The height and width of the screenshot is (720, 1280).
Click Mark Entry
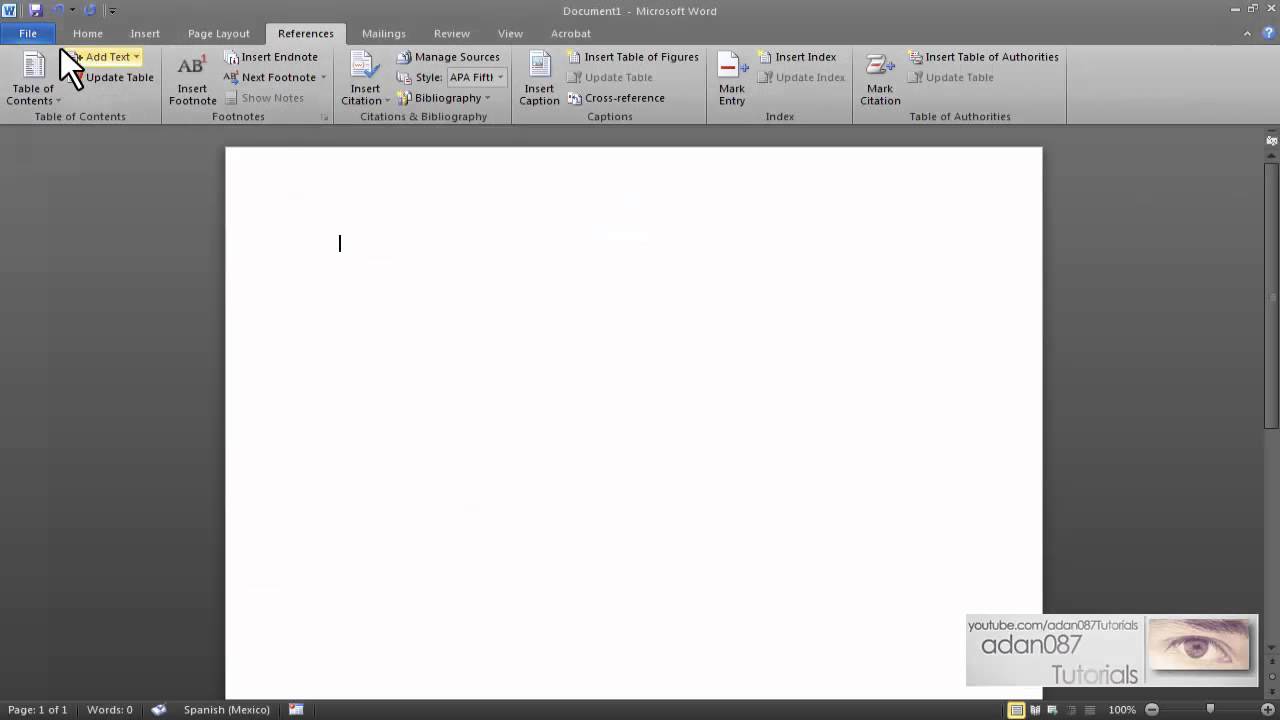pyautogui.click(x=732, y=78)
